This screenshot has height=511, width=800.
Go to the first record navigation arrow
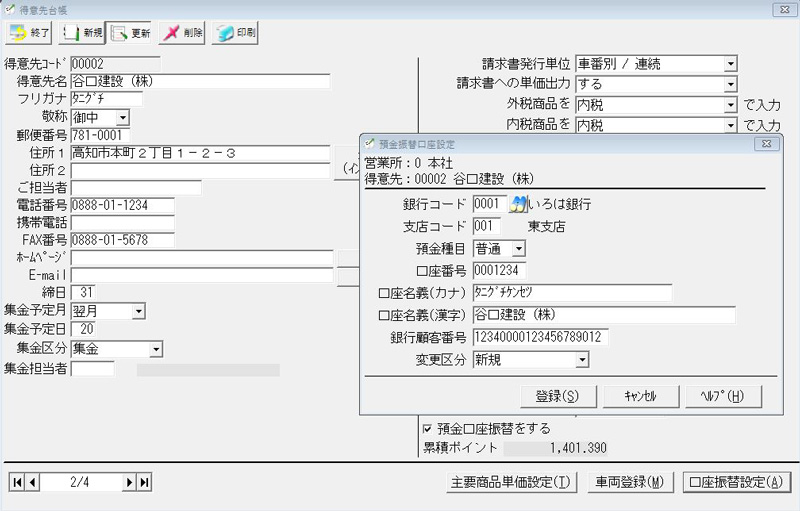(x=17, y=483)
